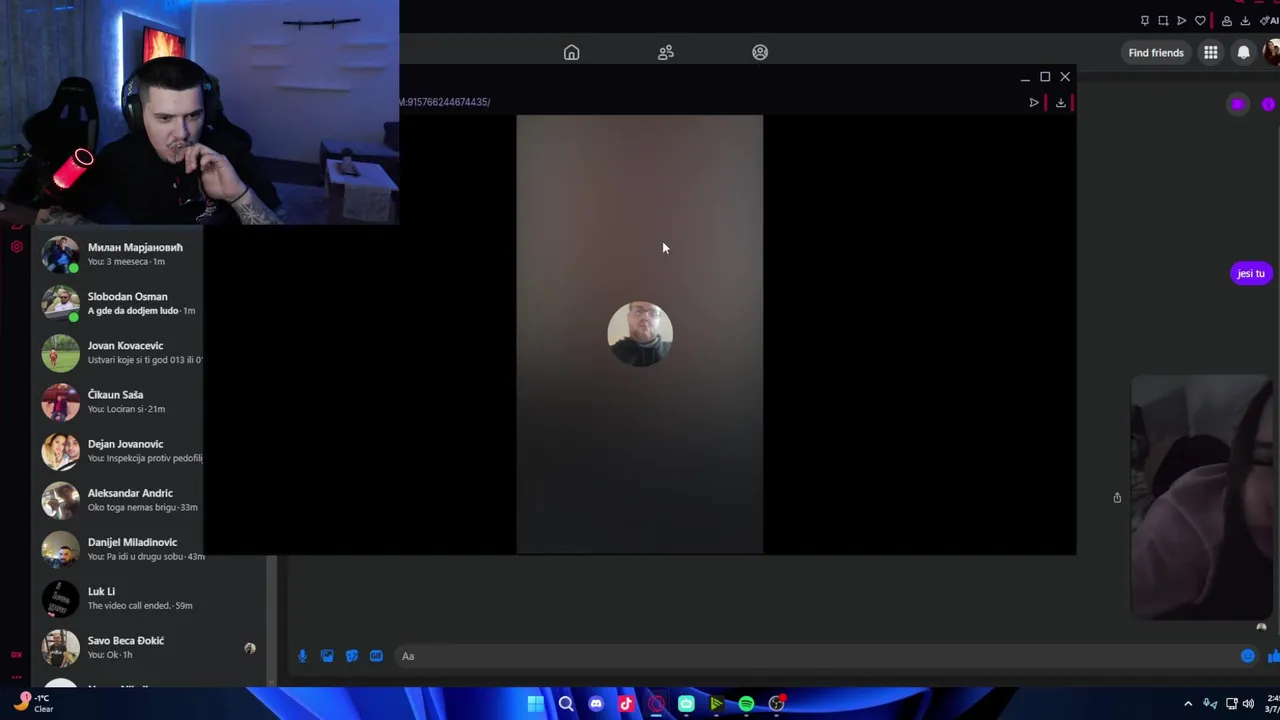1280x720 pixels.
Task: Open the emoji picker in message box
Action: pyautogui.click(x=1248, y=656)
